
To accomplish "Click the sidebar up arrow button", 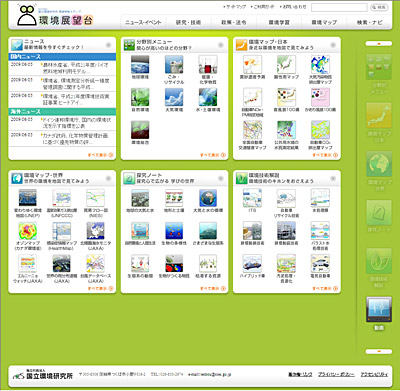I will (379, 43).
